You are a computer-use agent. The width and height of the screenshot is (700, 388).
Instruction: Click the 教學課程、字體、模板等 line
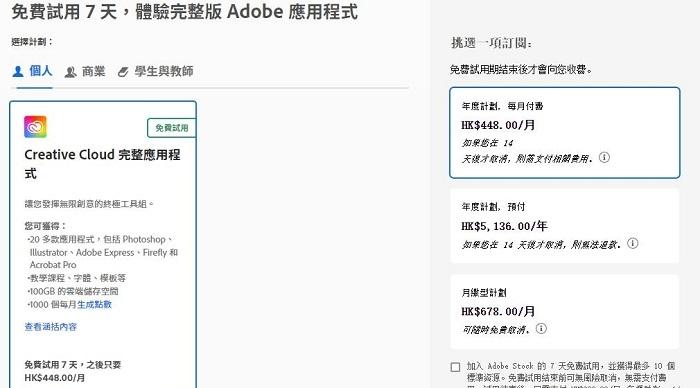point(77,278)
